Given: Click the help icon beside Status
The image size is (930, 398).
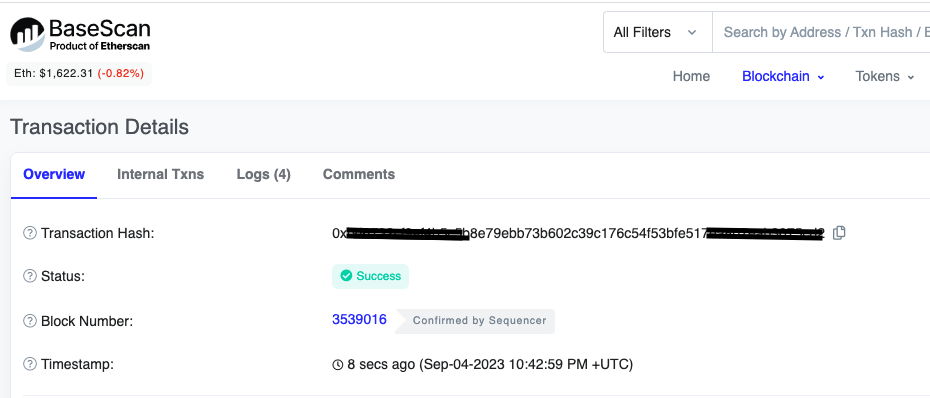Looking at the screenshot, I should (30, 276).
